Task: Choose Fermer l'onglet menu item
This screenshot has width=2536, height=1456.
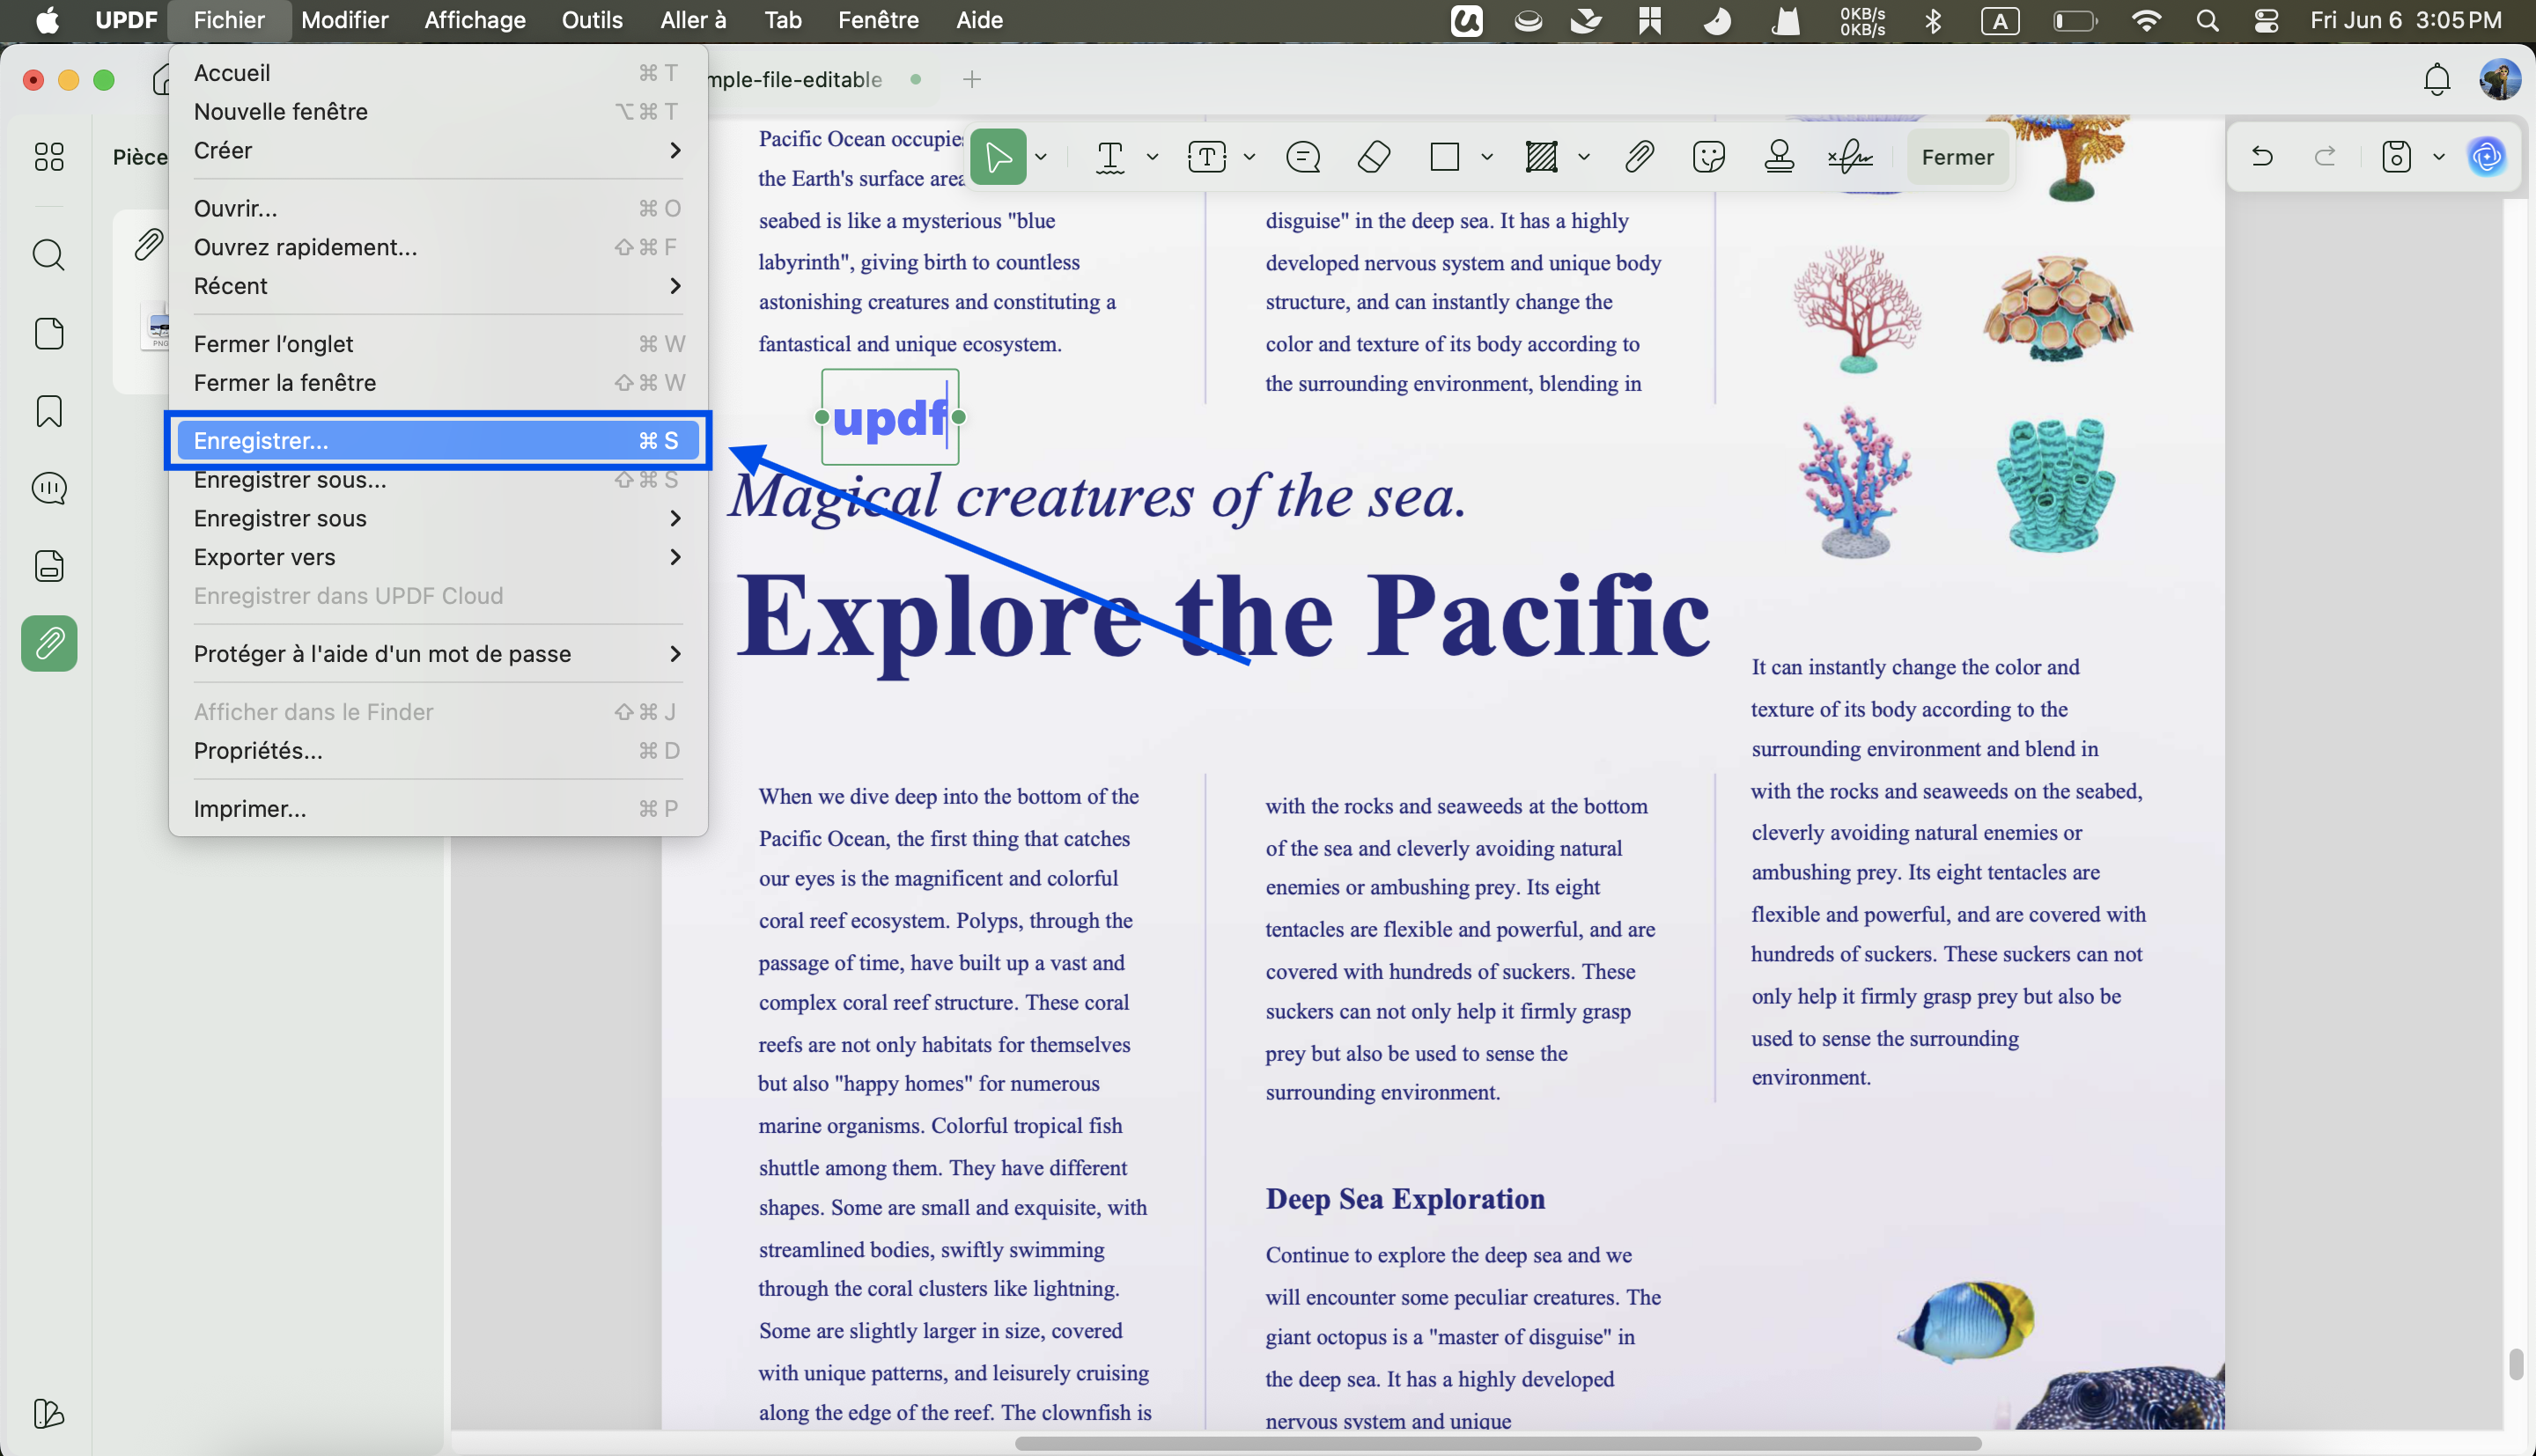Action: 438,344
